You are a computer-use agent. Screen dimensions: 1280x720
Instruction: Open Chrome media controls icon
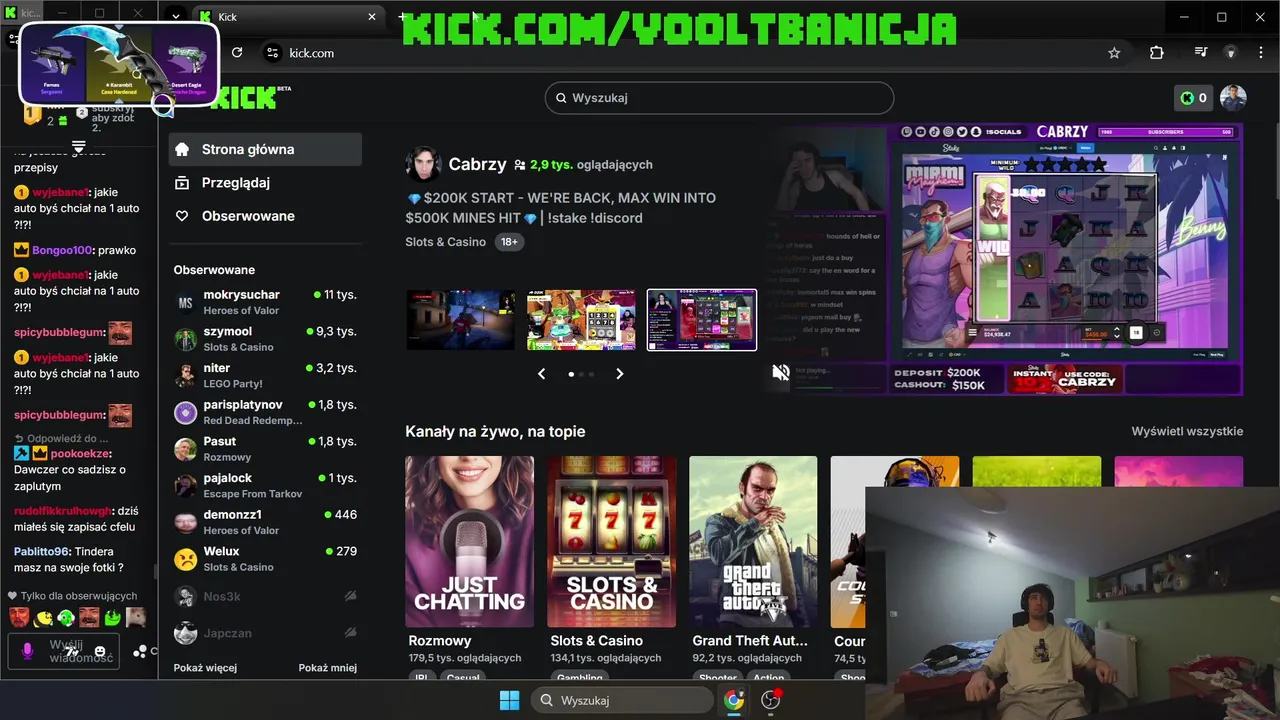[1201, 52]
